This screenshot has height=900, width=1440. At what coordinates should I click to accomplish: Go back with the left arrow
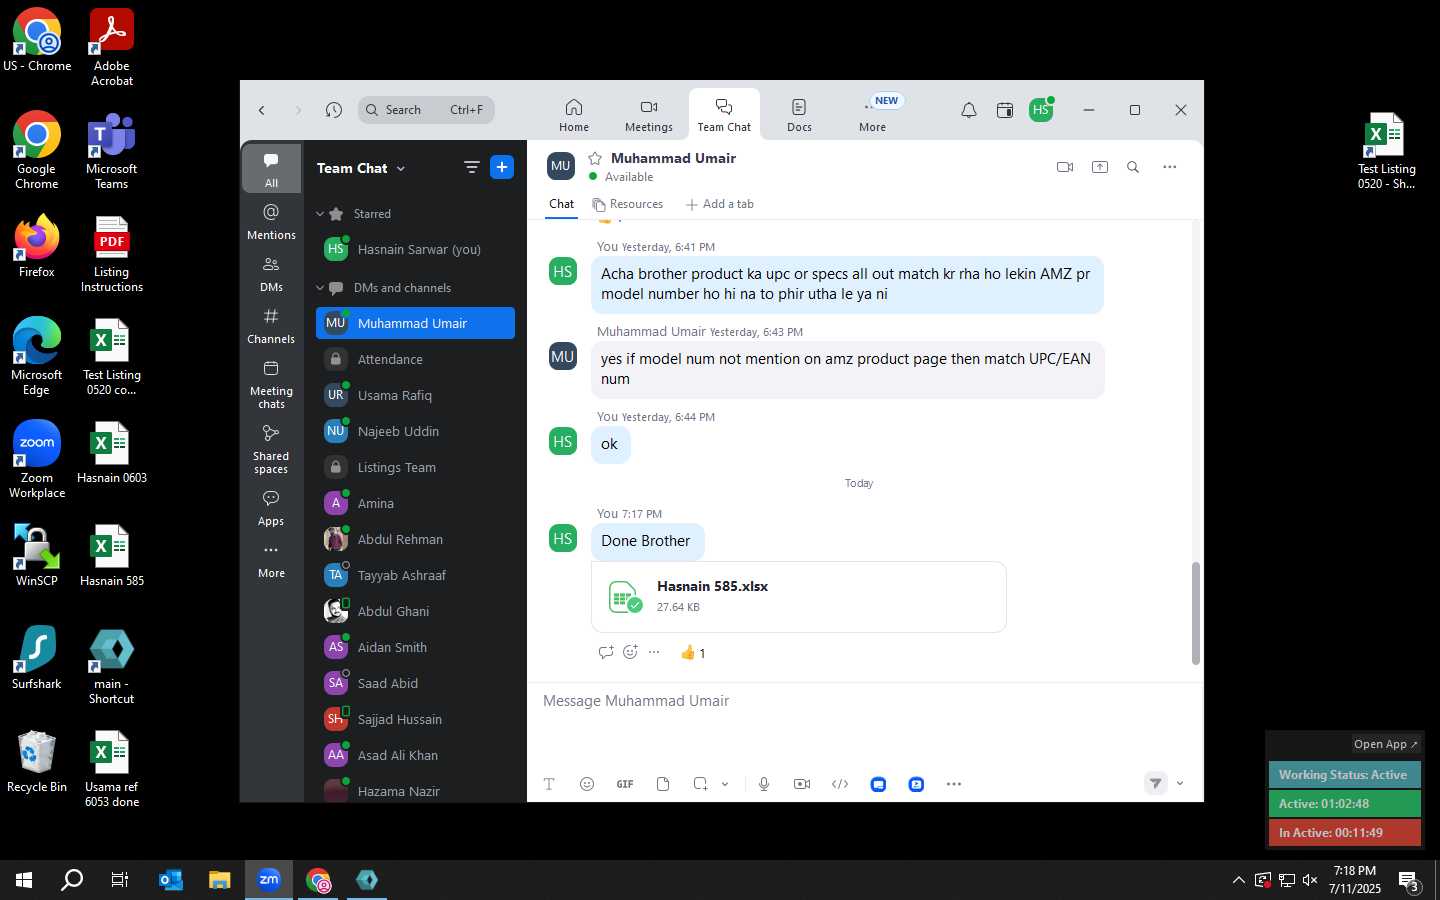coord(262,110)
